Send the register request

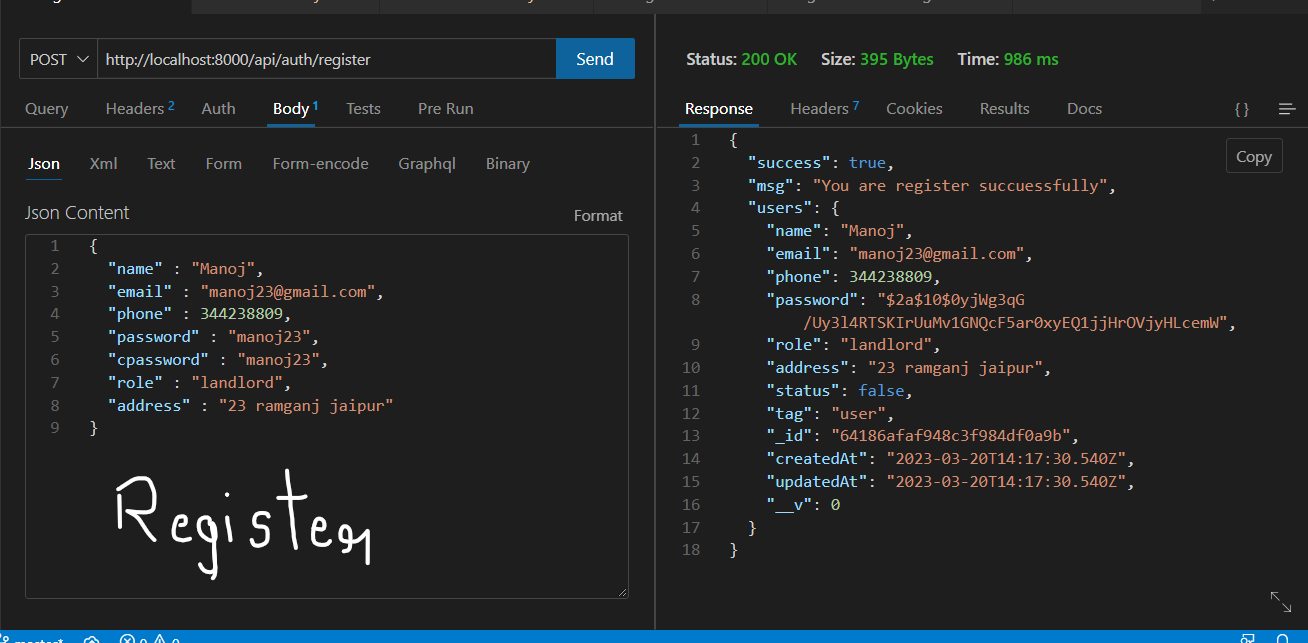[x=595, y=59]
